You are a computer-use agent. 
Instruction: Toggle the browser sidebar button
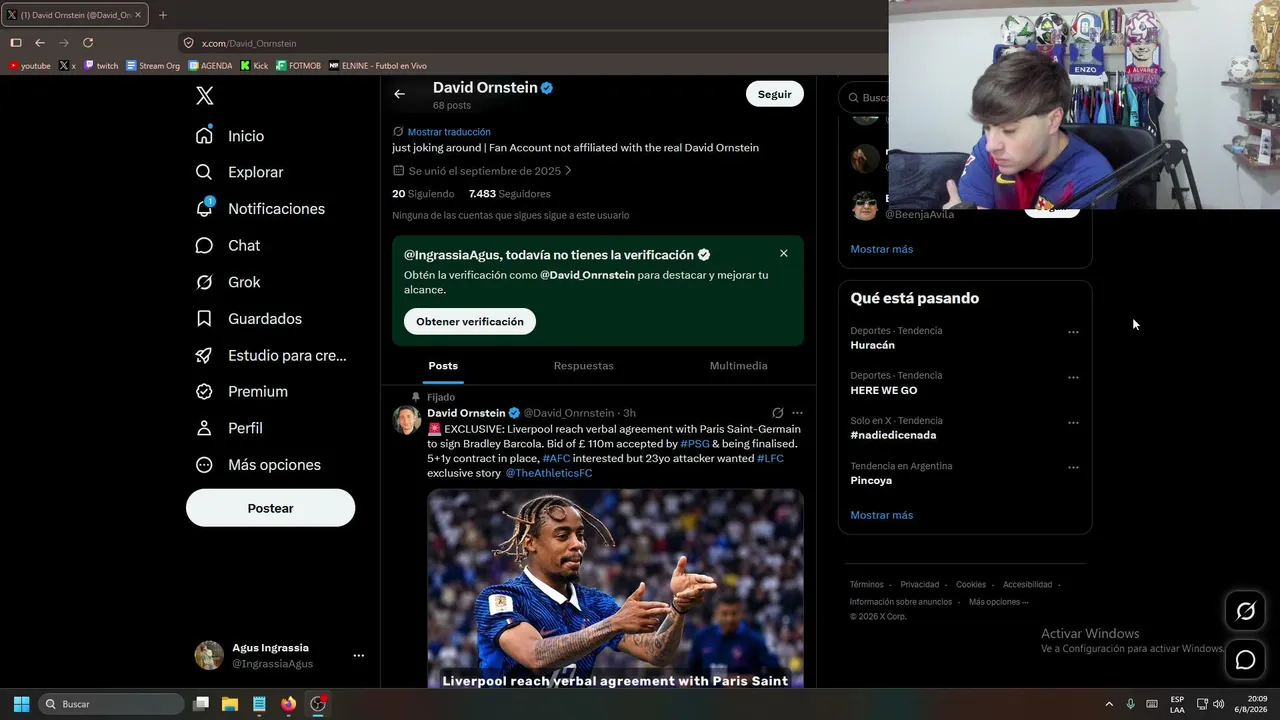[16, 43]
